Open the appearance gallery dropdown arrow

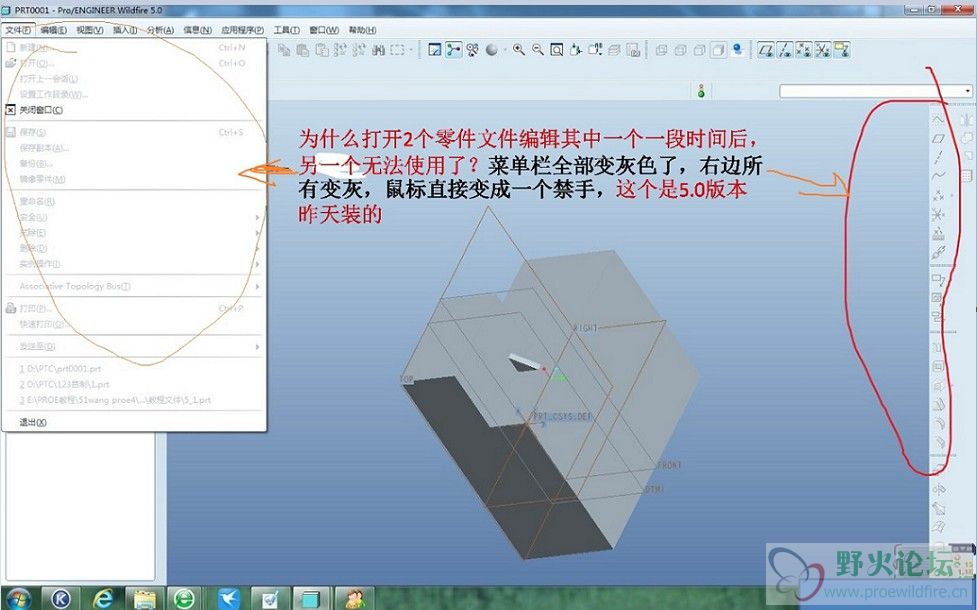click(x=504, y=50)
